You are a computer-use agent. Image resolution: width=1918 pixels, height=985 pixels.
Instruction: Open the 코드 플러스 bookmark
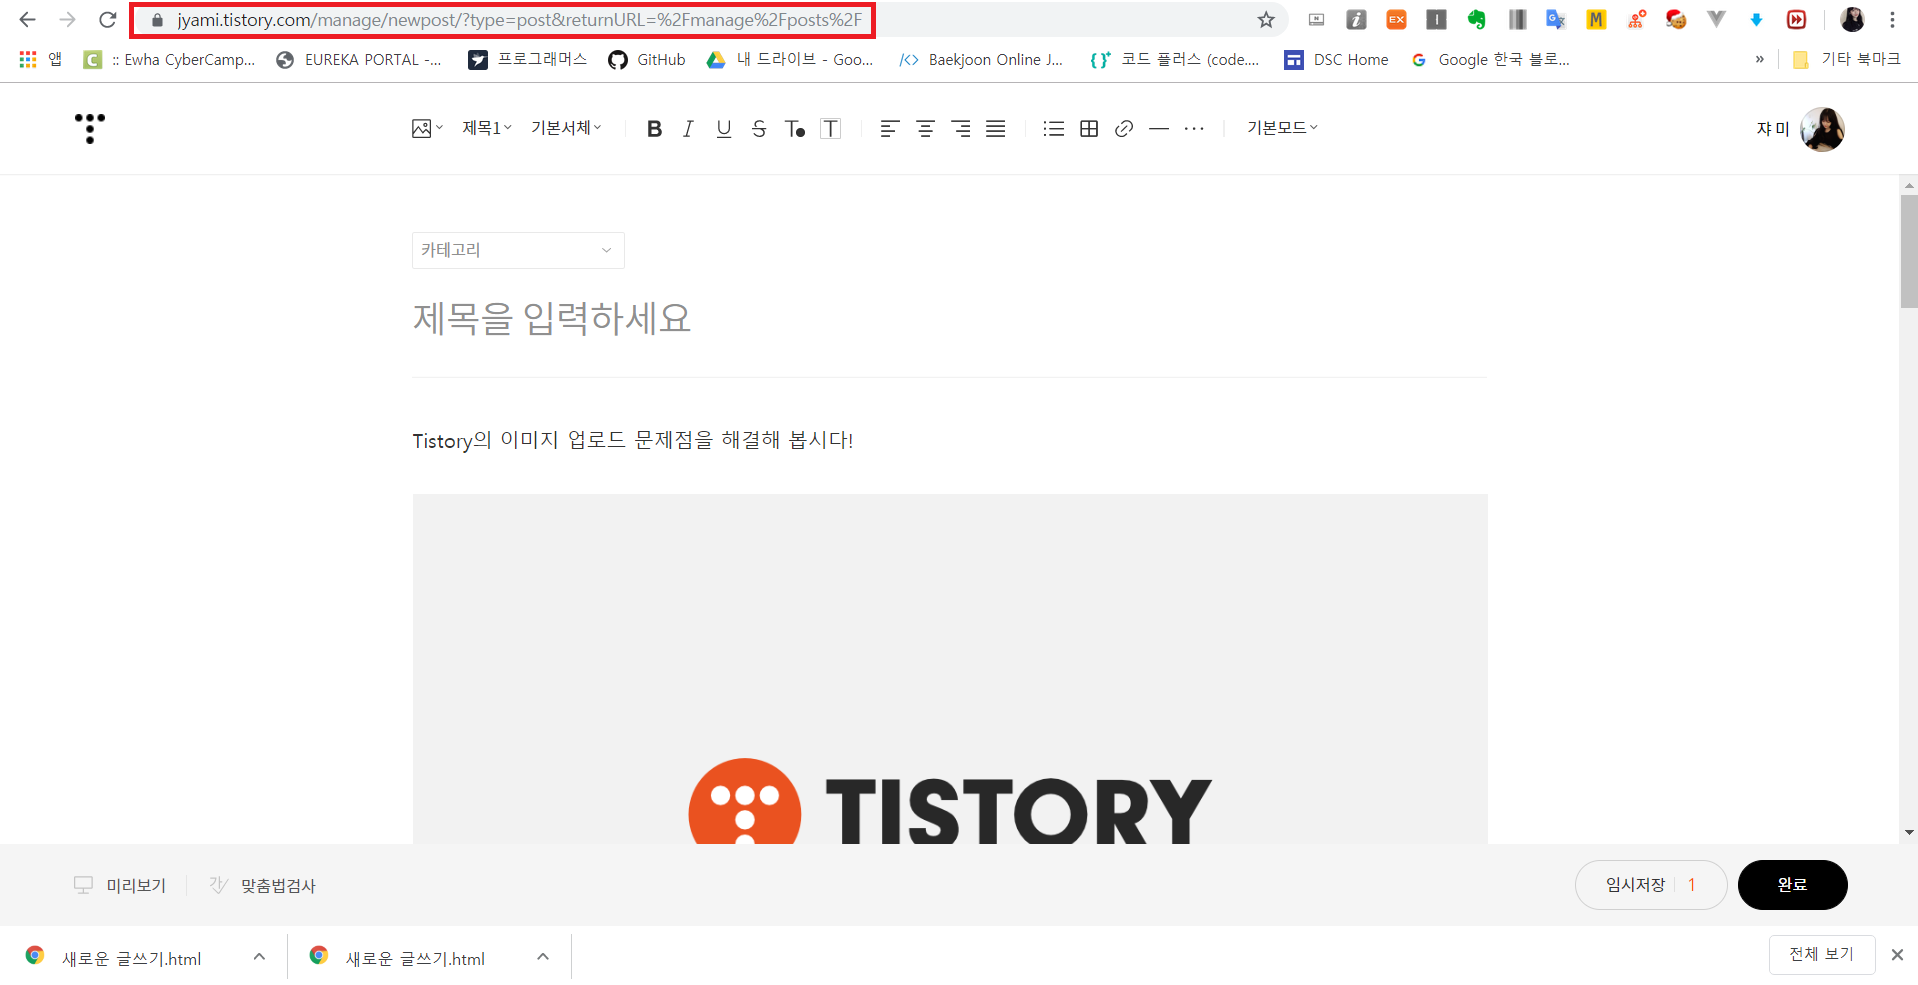[x=1175, y=60]
